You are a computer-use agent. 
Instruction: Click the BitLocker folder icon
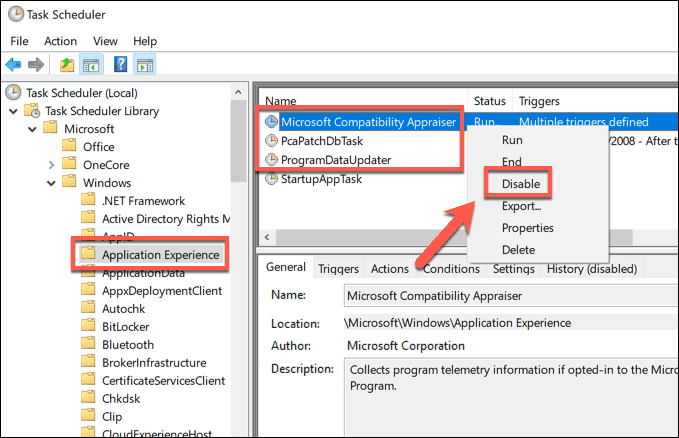(x=88, y=326)
